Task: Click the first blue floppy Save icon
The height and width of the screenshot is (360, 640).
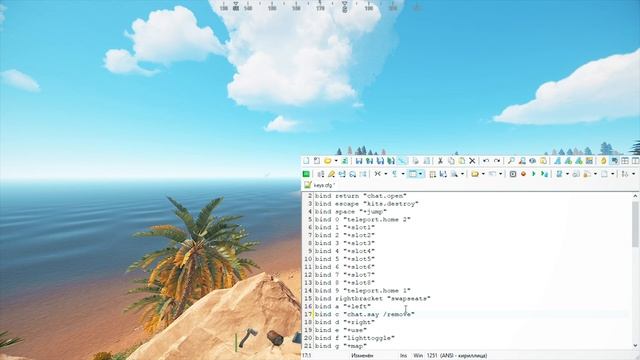Action: pyautogui.click(x=359, y=161)
